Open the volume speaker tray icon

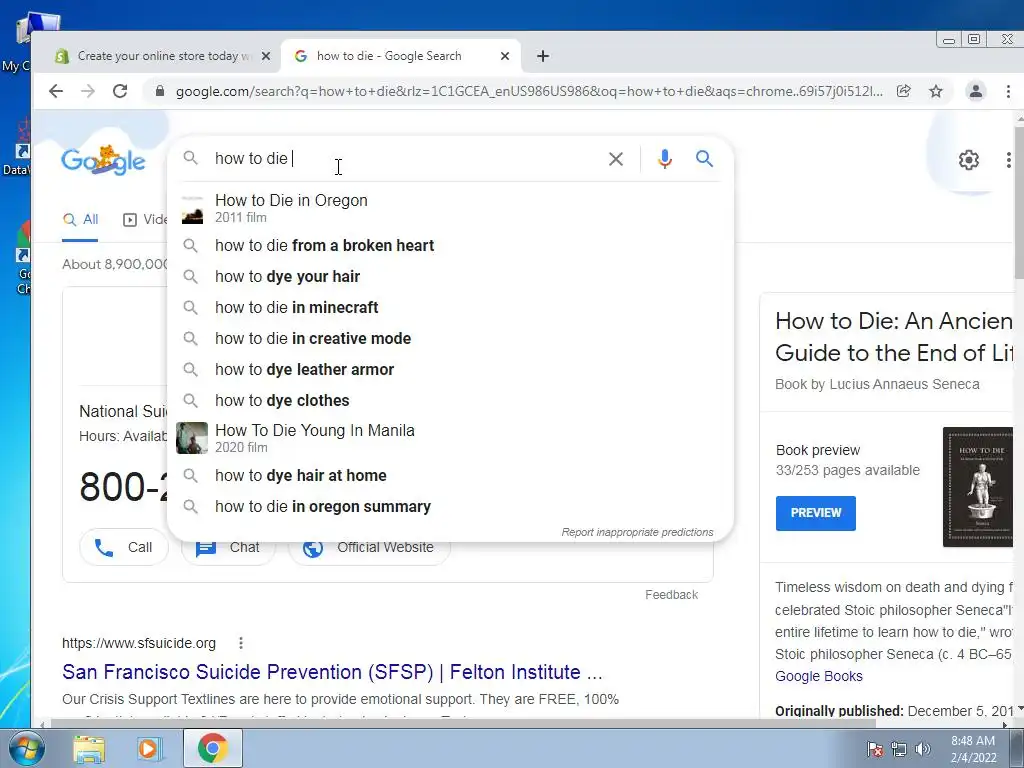pyautogui.click(x=922, y=749)
